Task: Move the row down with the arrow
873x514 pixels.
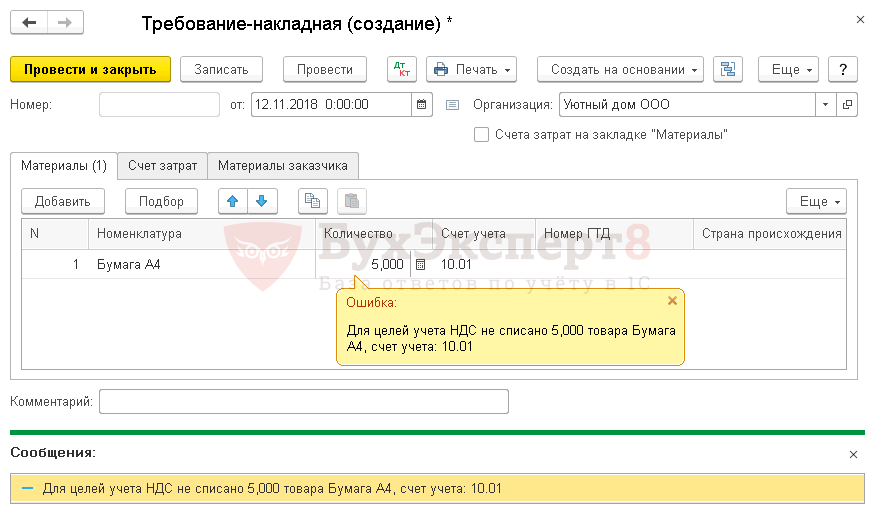Action: click(261, 201)
